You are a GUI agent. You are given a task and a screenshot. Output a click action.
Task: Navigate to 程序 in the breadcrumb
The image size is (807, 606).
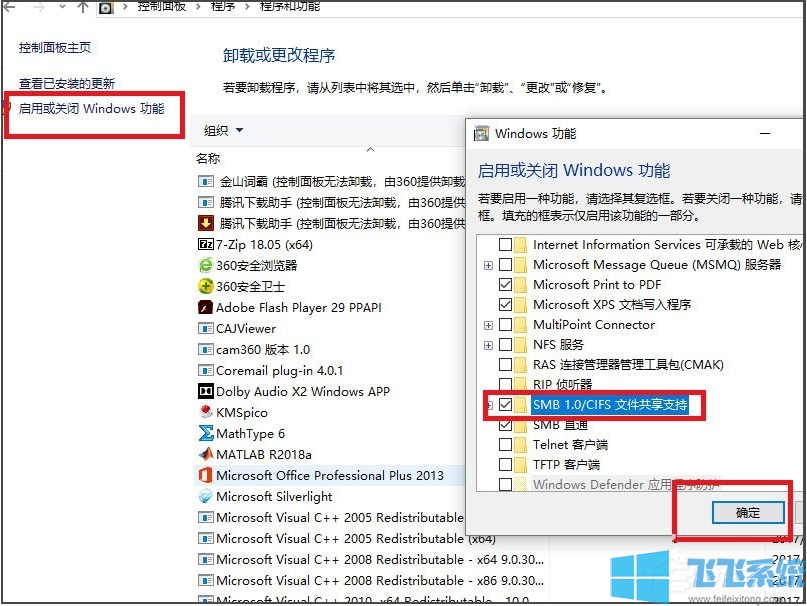(x=226, y=8)
